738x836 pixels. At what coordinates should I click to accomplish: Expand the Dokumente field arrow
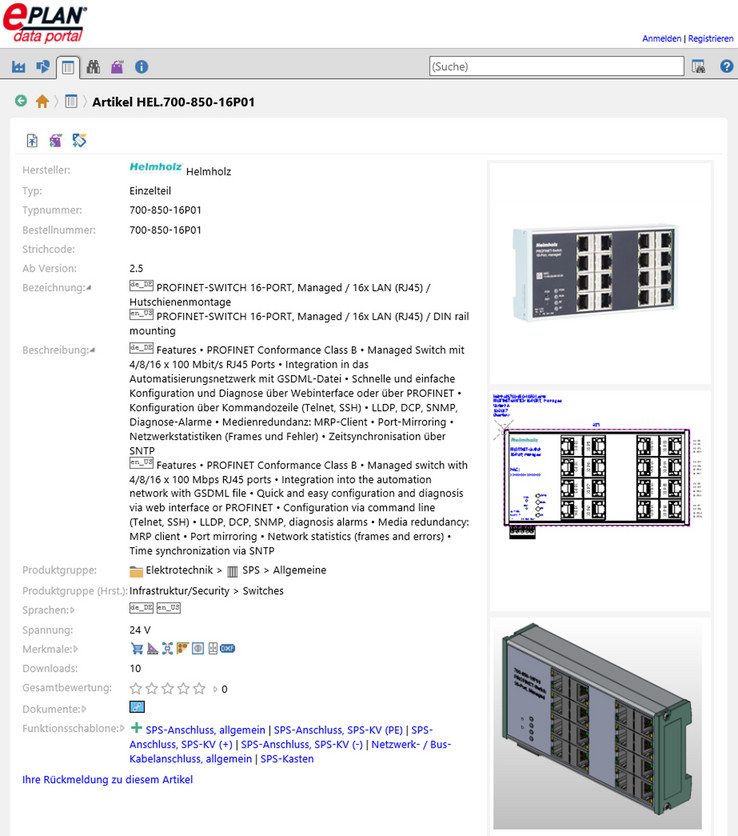[x=84, y=709]
